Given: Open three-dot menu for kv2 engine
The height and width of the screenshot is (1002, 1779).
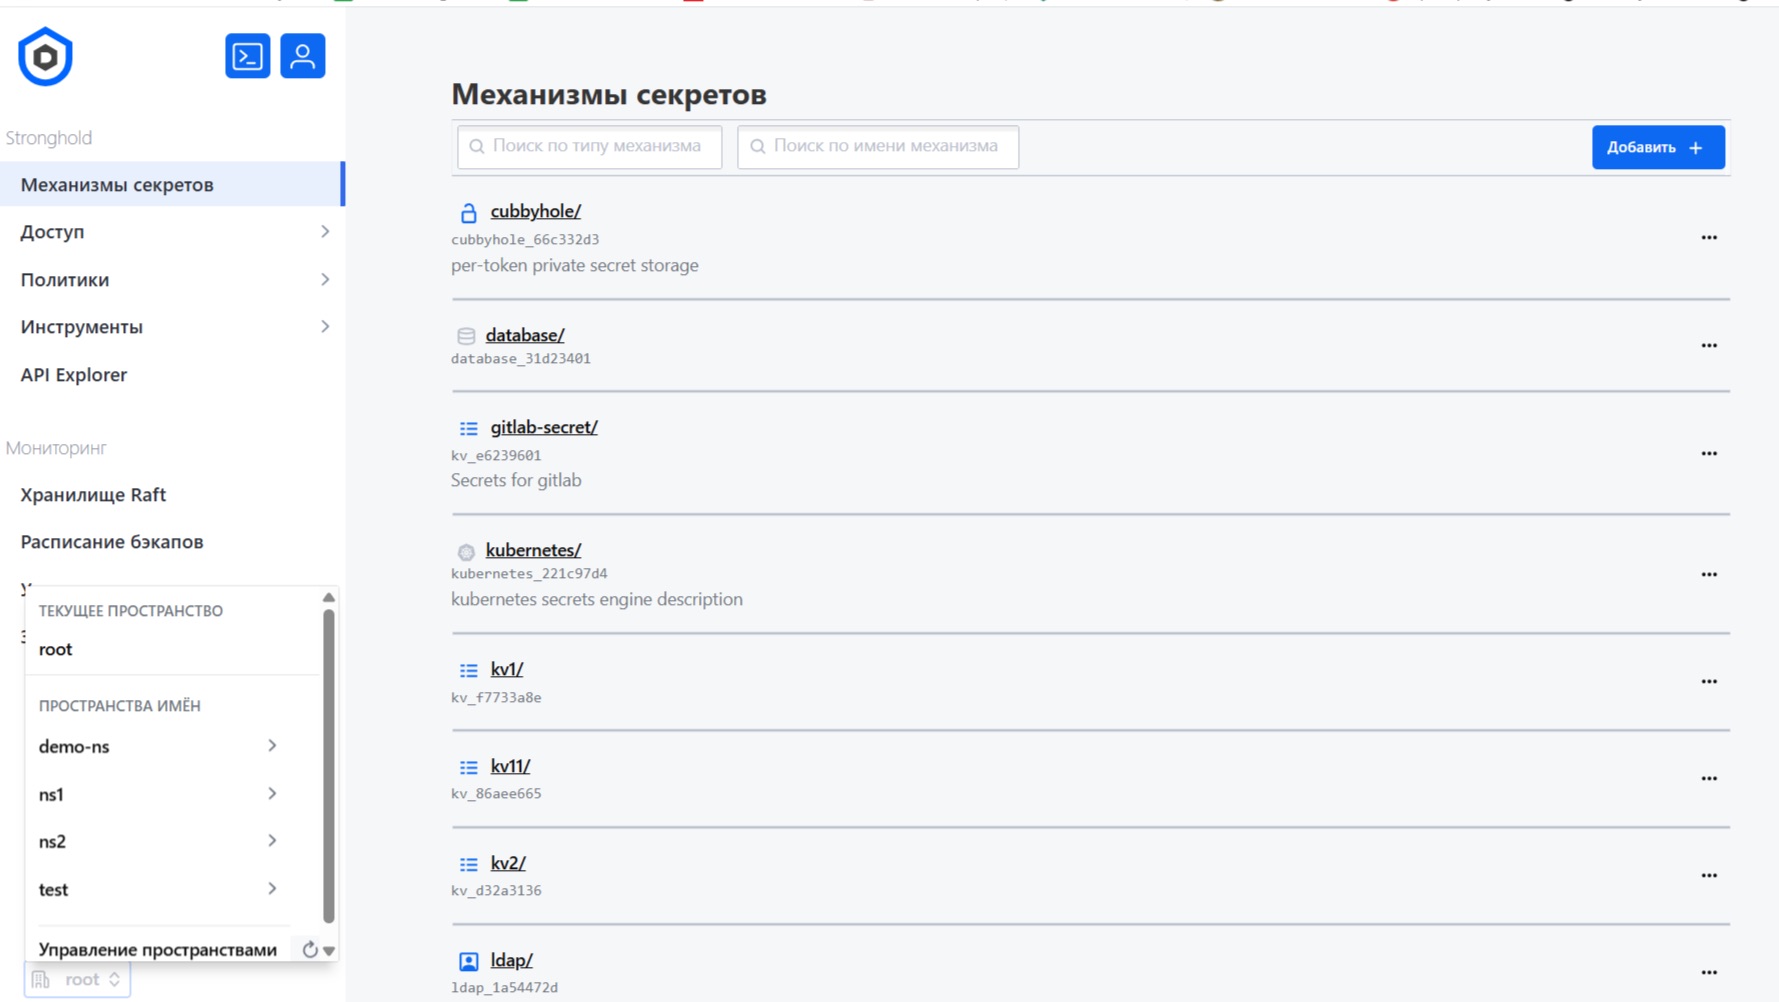Looking at the screenshot, I should pos(1708,876).
